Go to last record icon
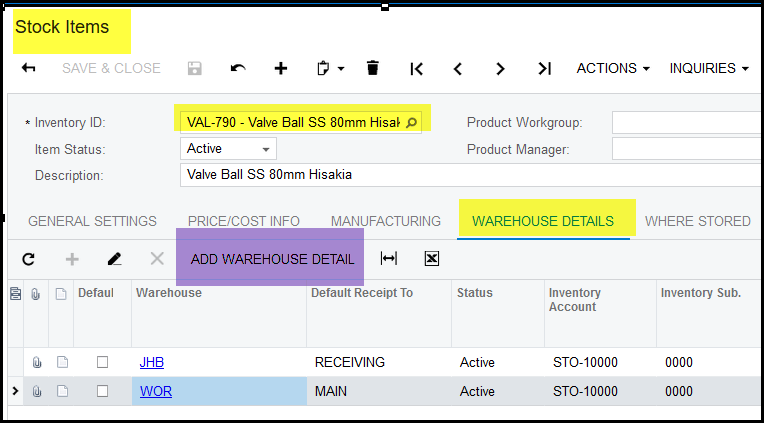This screenshot has height=423, width=764. [544, 68]
